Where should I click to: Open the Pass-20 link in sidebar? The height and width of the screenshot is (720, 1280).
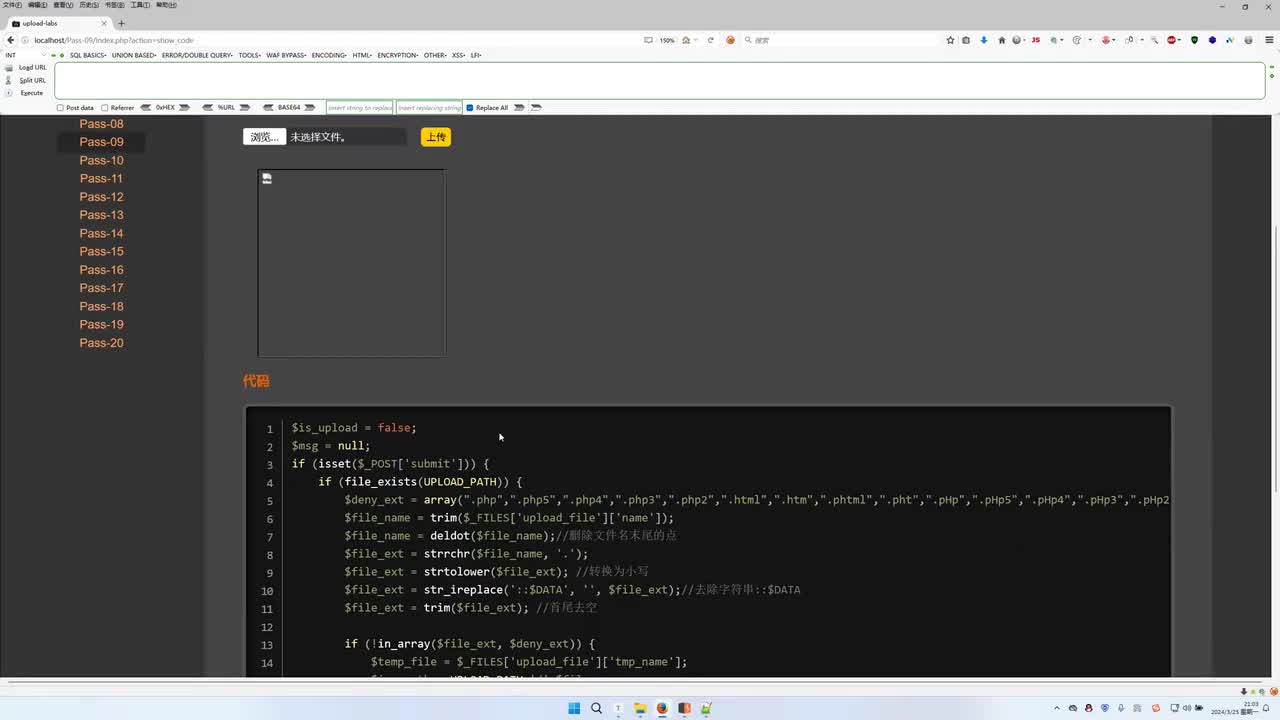[x=102, y=343]
